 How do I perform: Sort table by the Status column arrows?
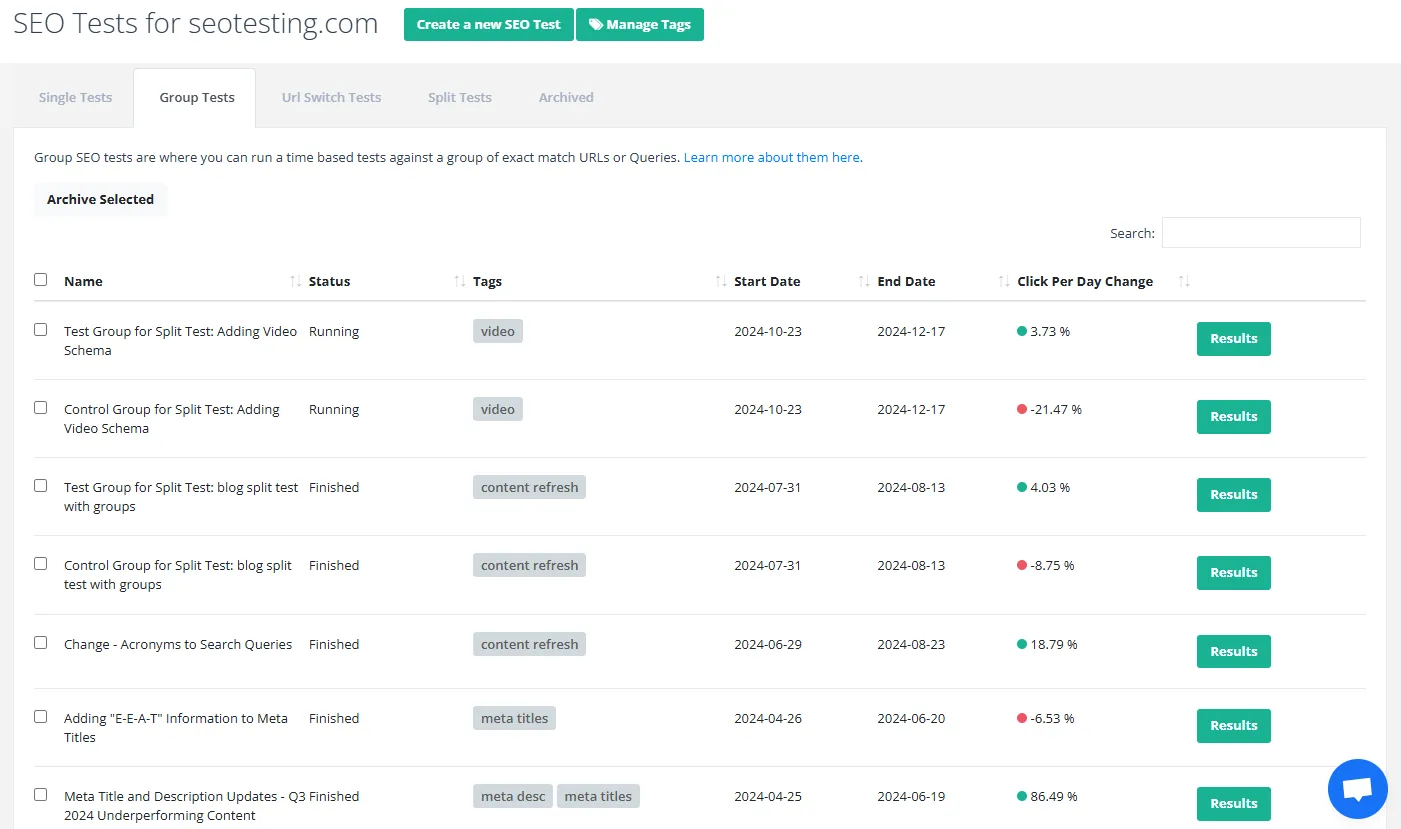[460, 282]
